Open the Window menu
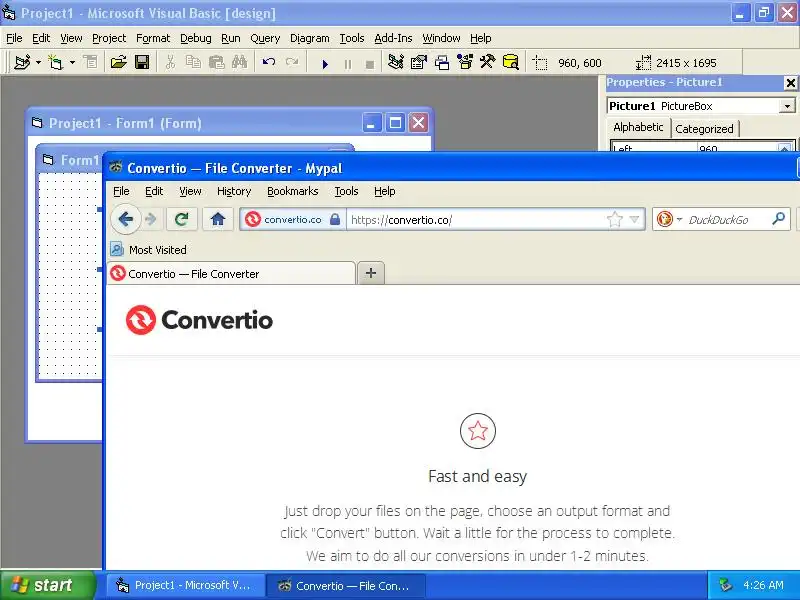 click(x=441, y=38)
